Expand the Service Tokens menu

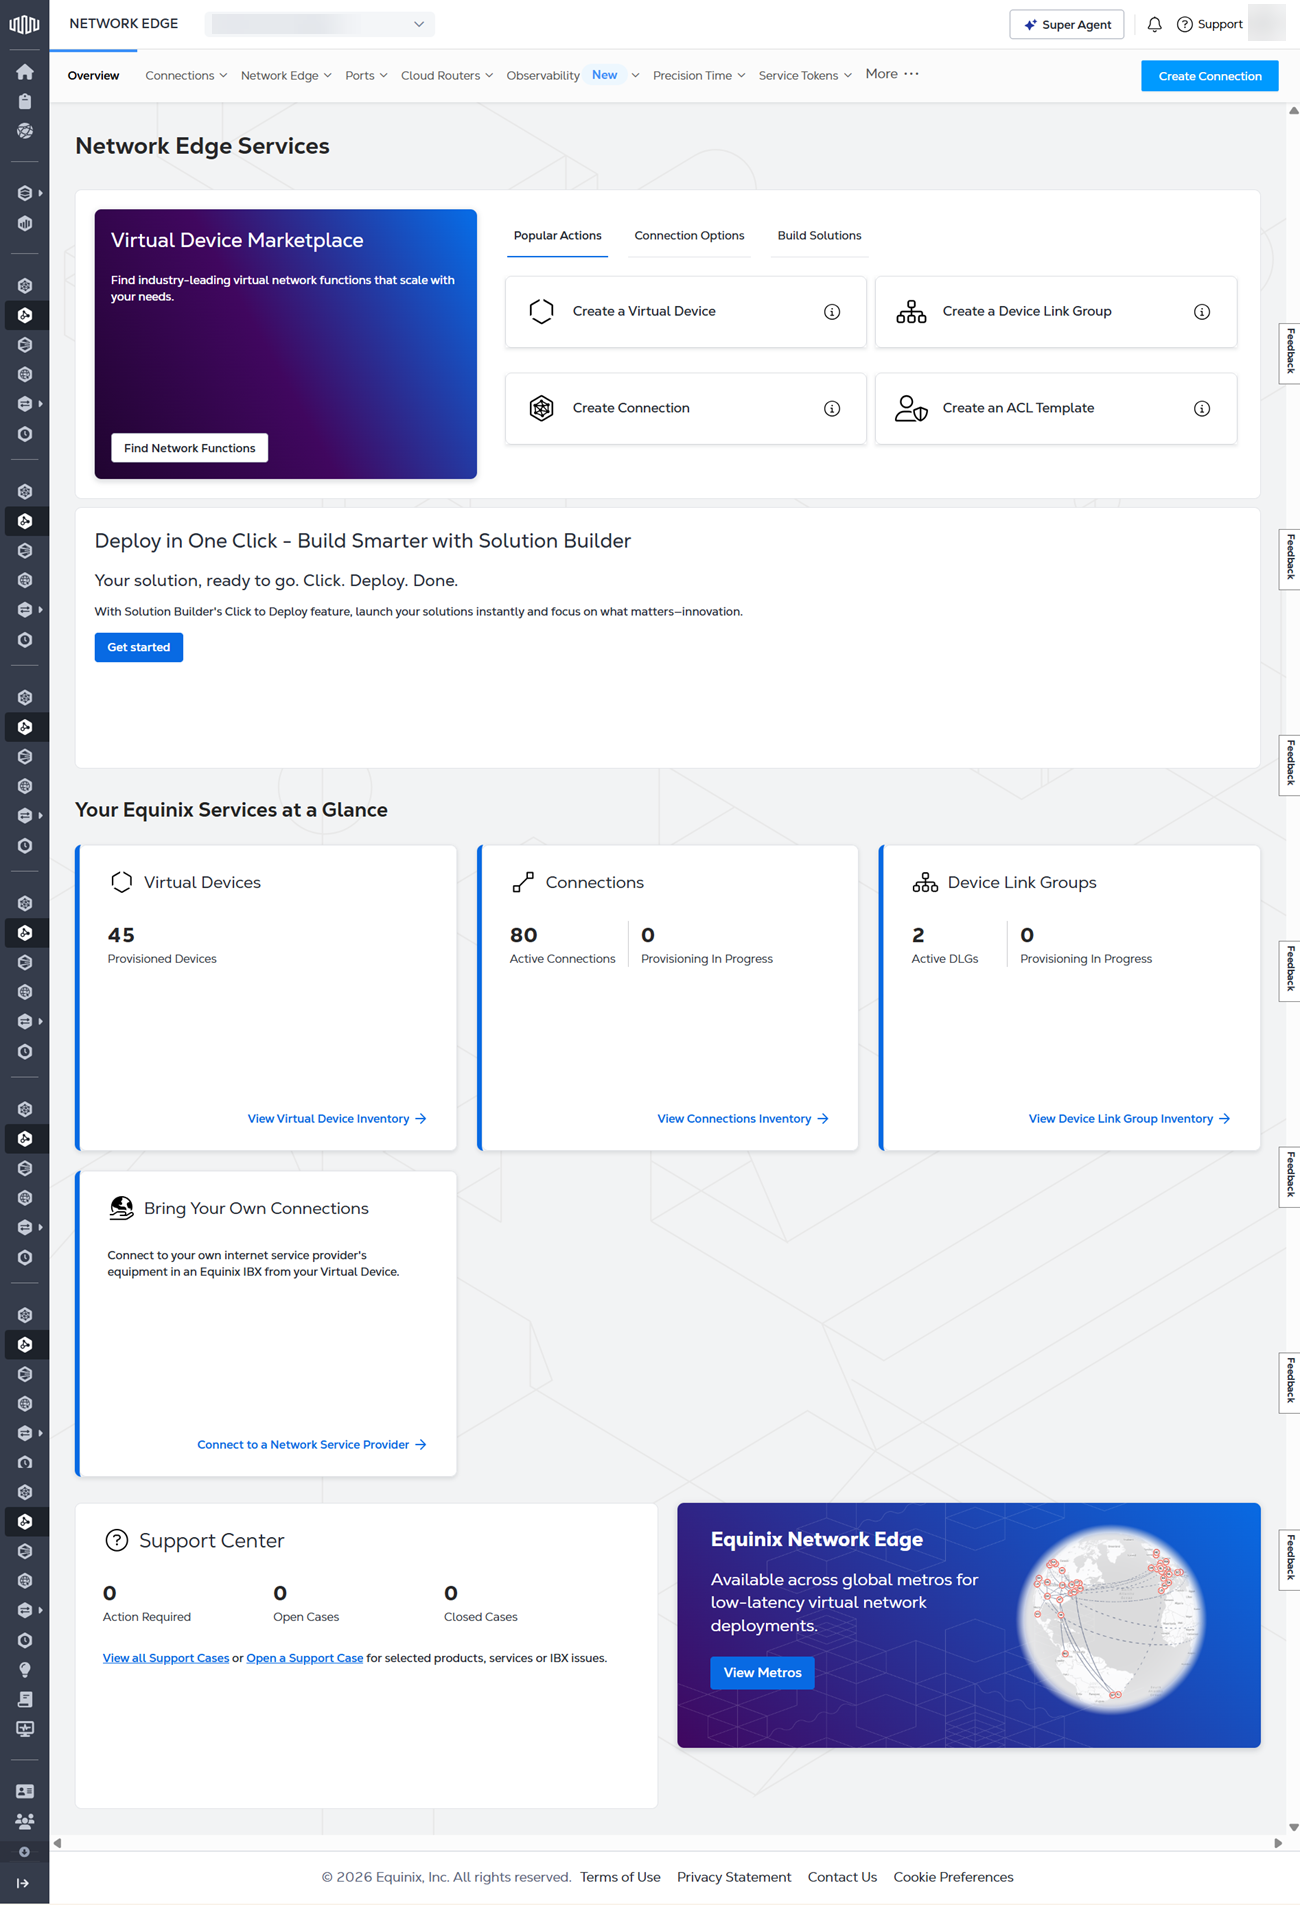pos(805,75)
